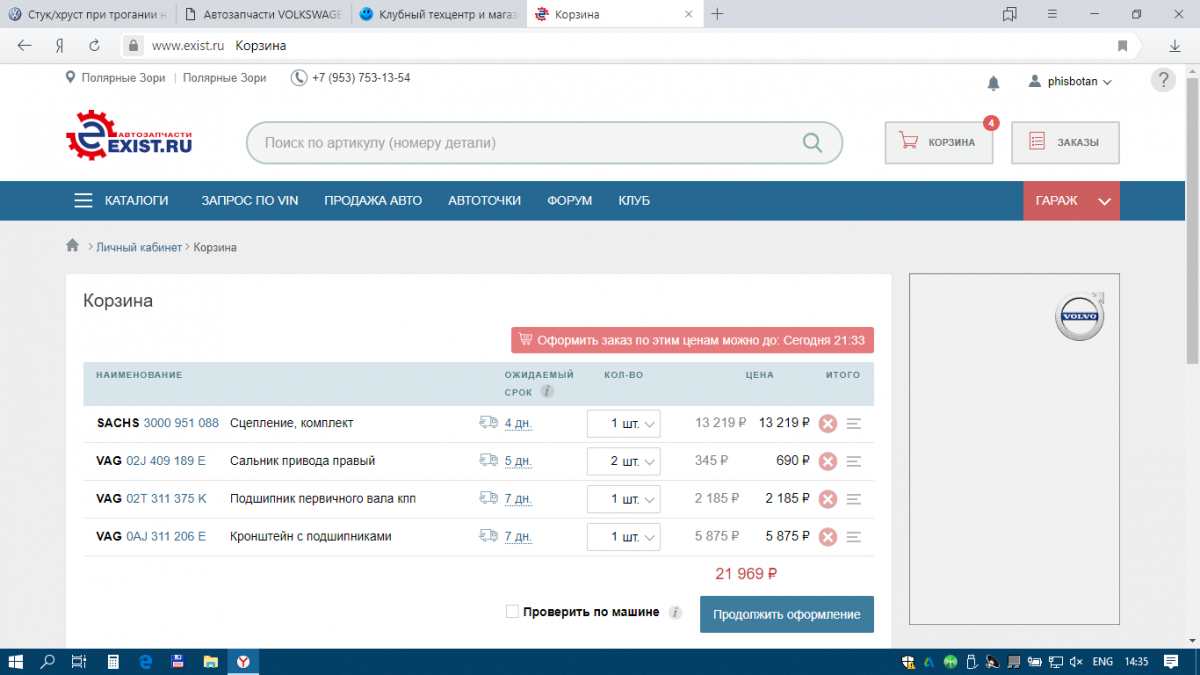Click Продолжить оформление button
1200x675 pixels.
tap(787, 614)
